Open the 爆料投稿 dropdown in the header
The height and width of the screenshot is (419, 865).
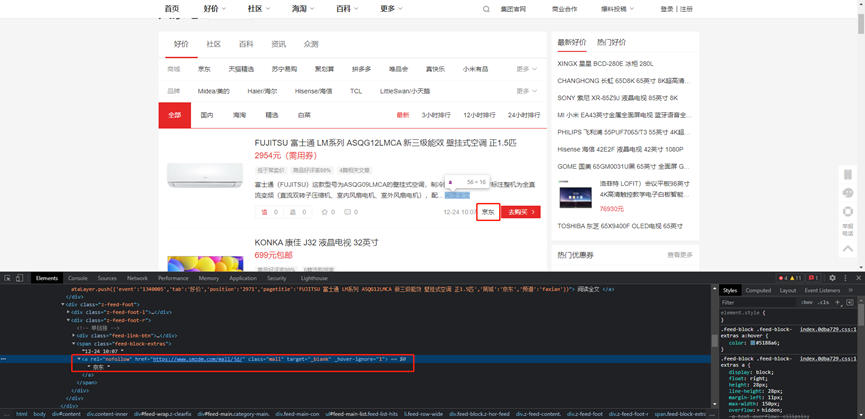pyautogui.click(x=617, y=9)
